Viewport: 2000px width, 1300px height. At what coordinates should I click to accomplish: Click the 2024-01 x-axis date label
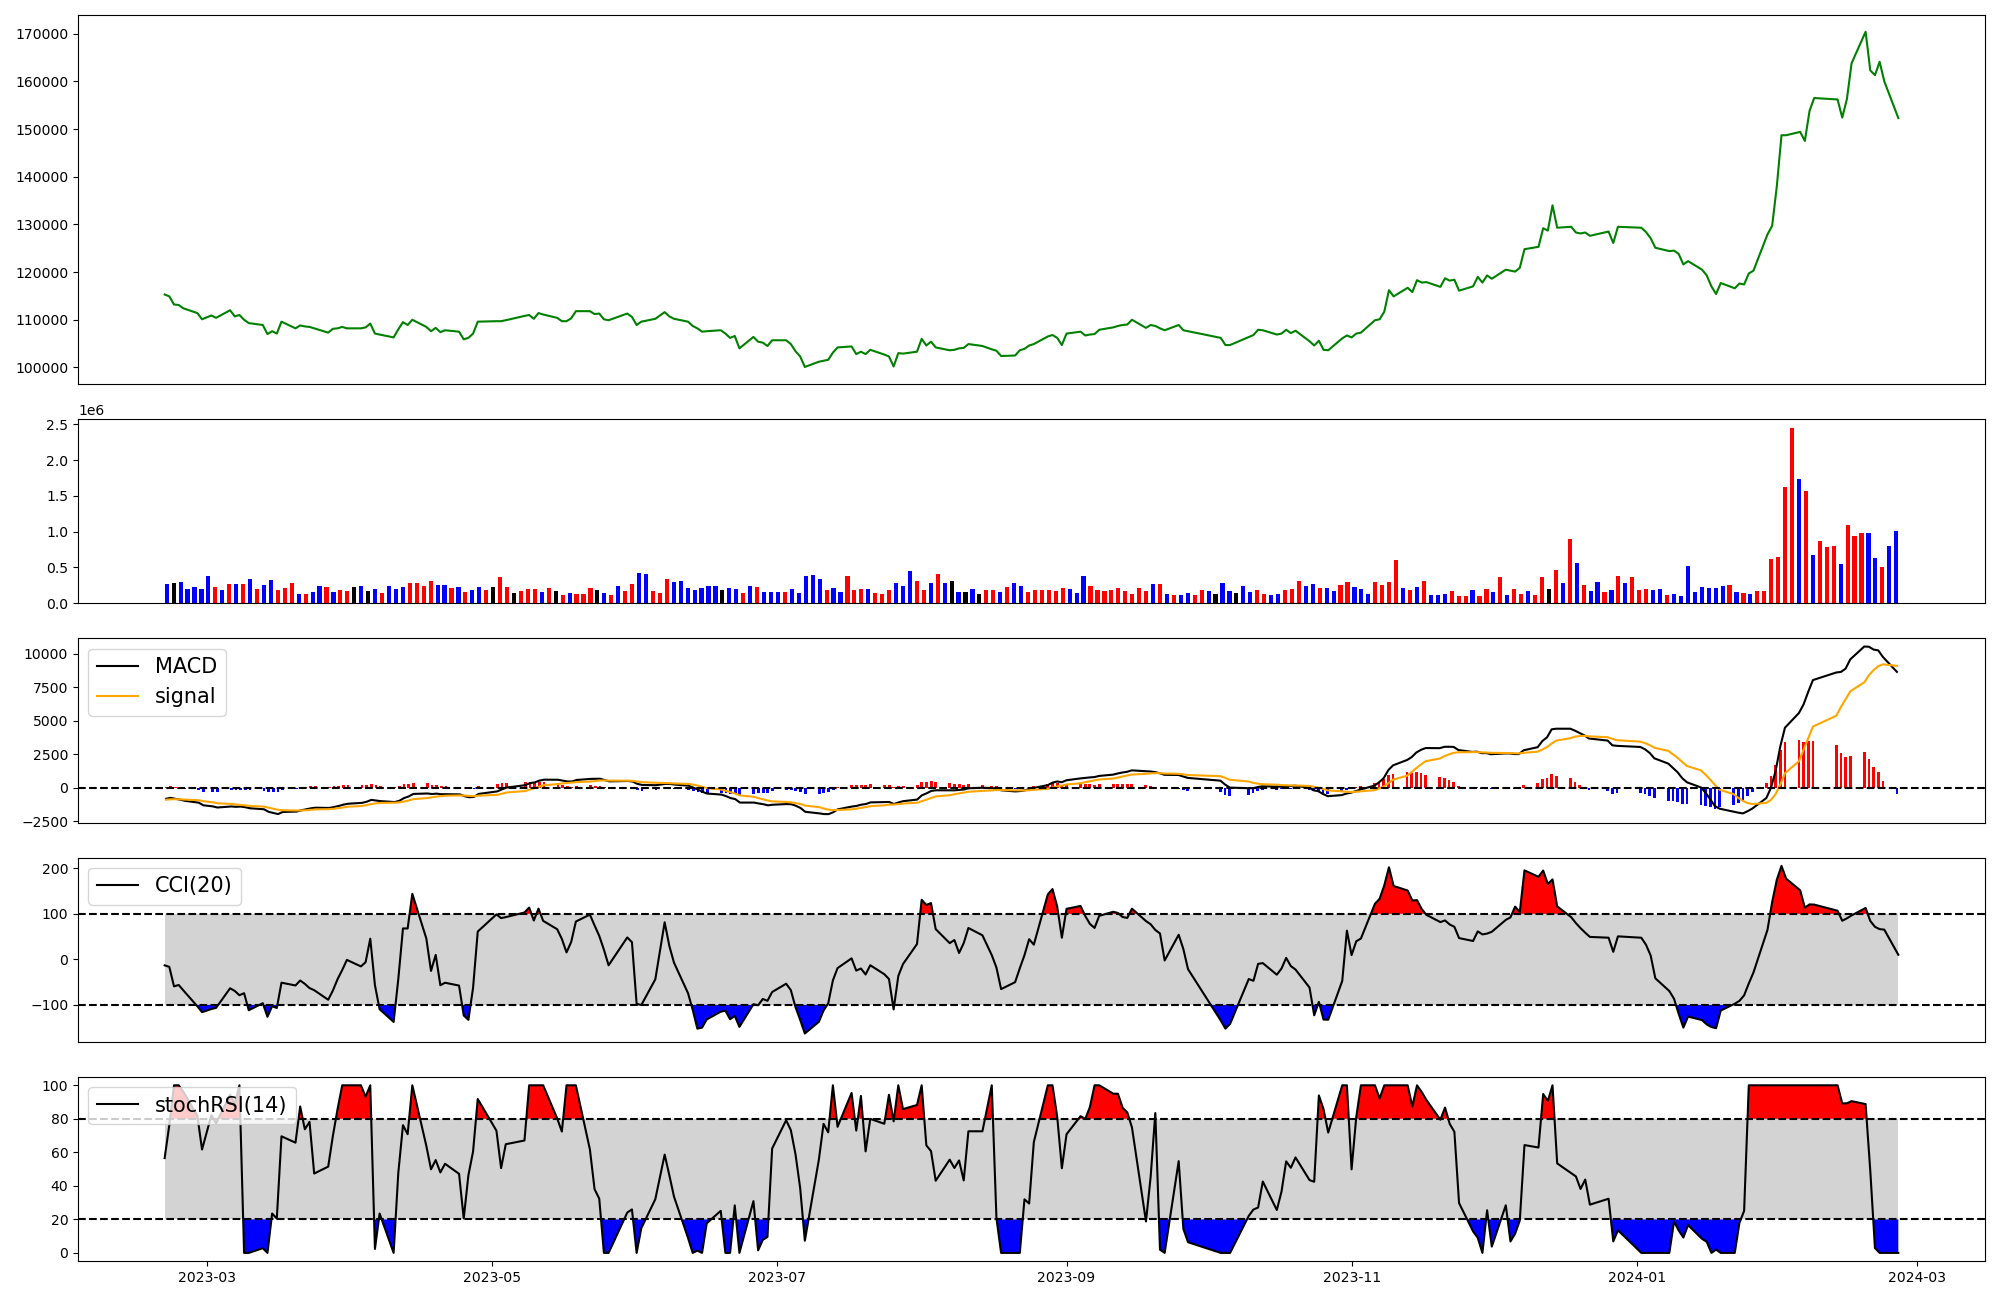click(x=1637, y=1277)
